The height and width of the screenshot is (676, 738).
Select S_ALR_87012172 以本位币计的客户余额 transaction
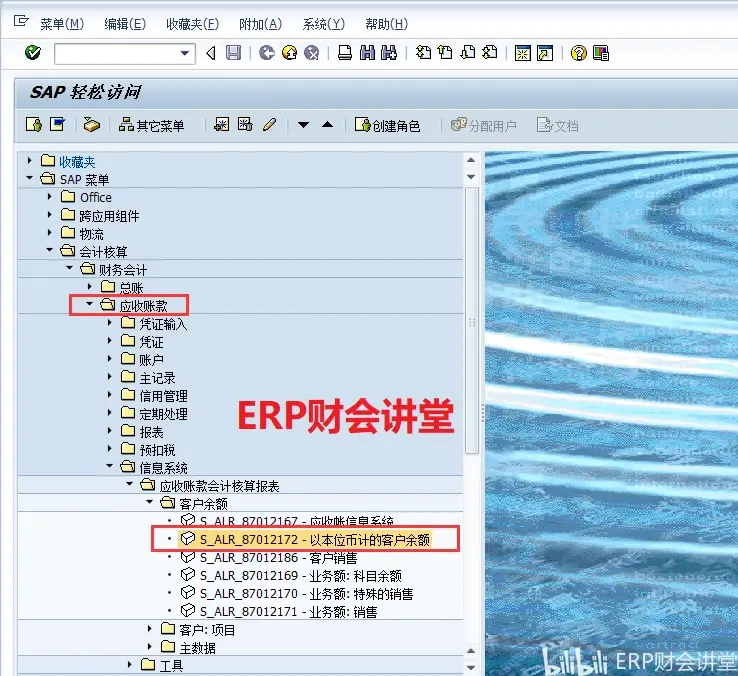305,539
